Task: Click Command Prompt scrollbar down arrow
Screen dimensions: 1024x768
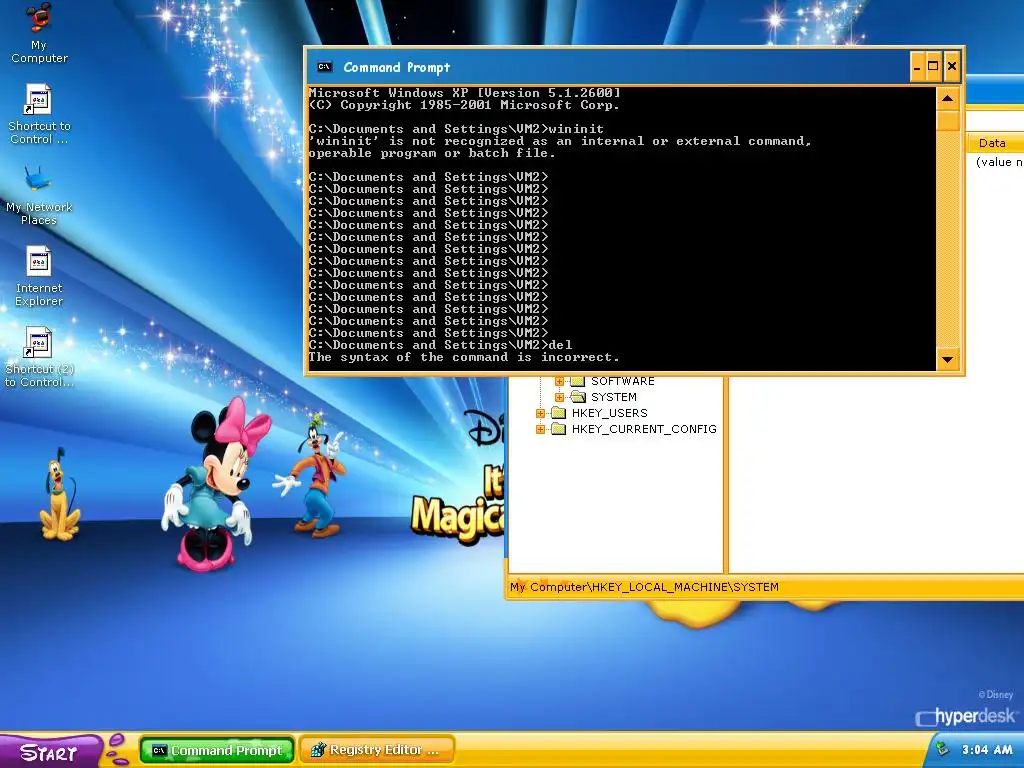Action: pos(948,359)
